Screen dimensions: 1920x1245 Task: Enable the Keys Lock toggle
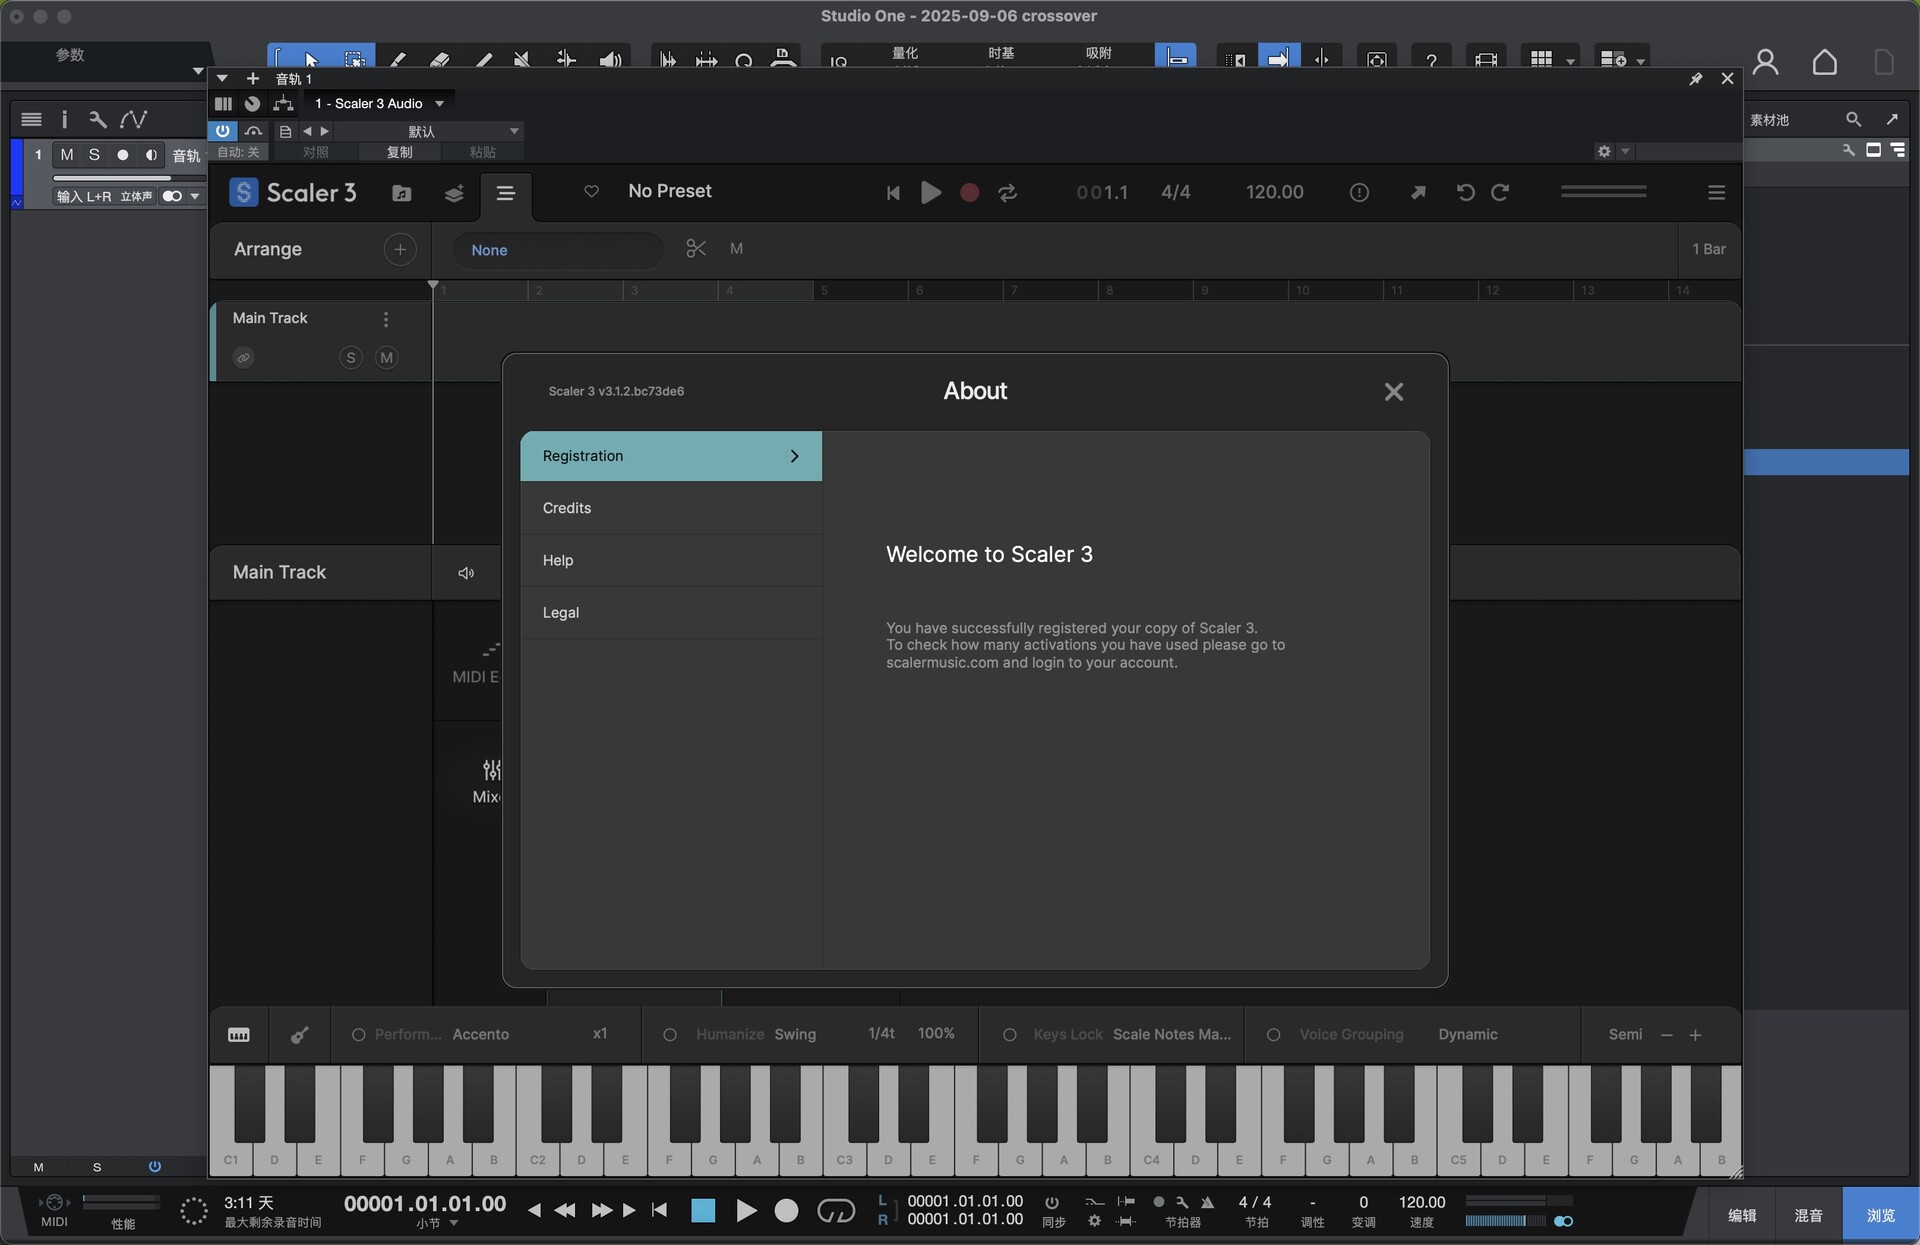click(1009, 1035)
